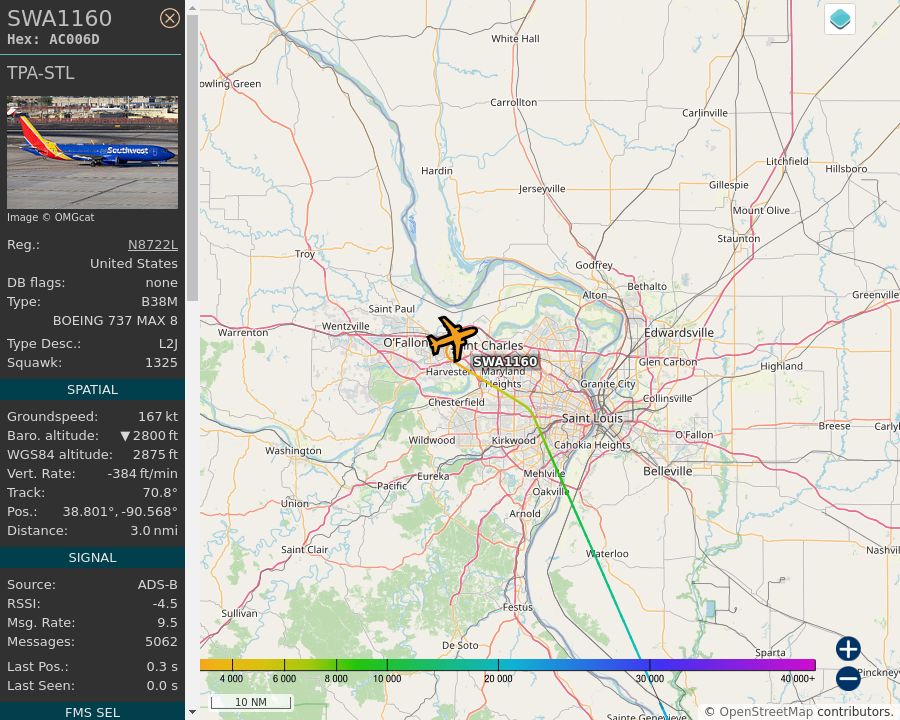Click the Image © OMGcat credit
The height and width of the screenshot is (720, 900).
point(51,218)
